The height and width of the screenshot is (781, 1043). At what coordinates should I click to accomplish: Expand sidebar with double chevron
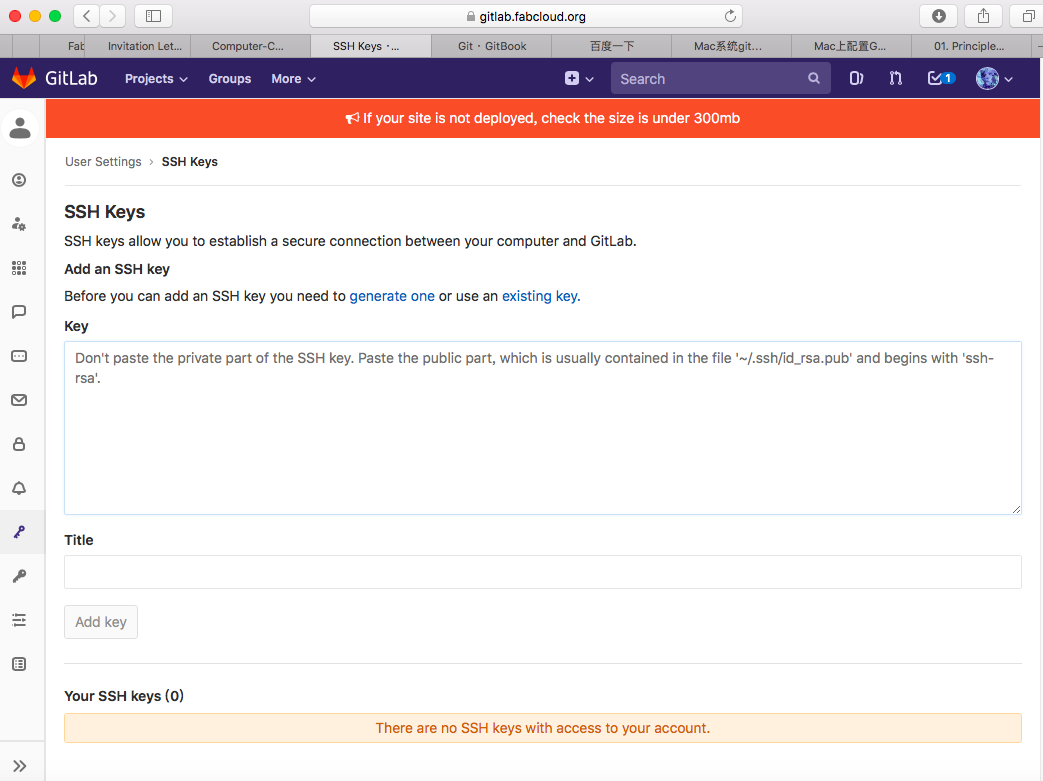click(19, 766)
